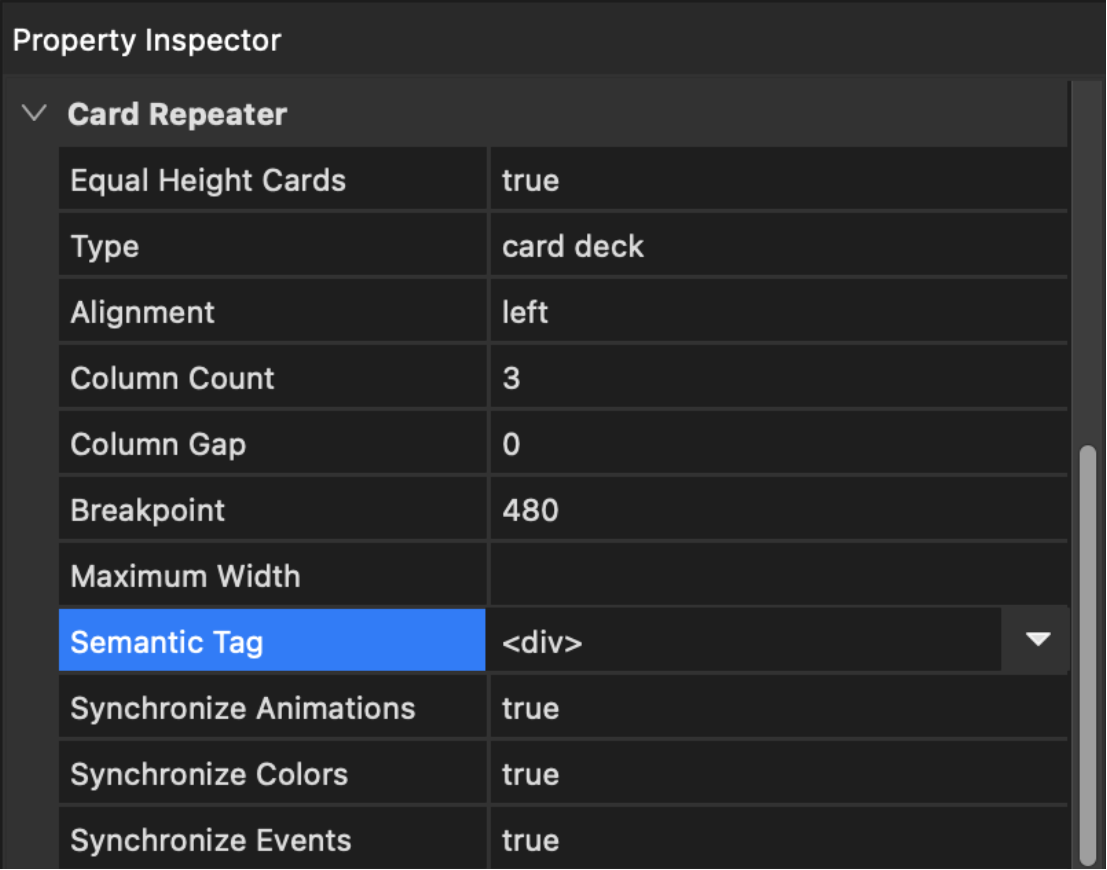
Task: Click the vertical scrollbar thumb
Action: click(1088, 655)
